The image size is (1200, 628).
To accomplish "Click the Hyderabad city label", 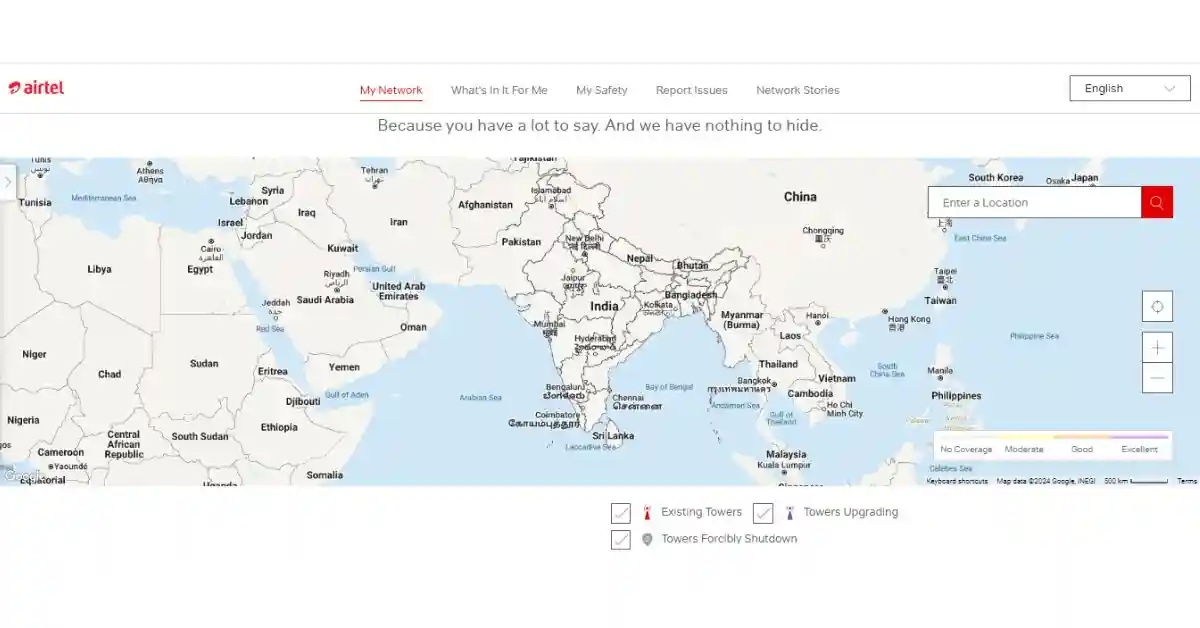I will [595, 338].
